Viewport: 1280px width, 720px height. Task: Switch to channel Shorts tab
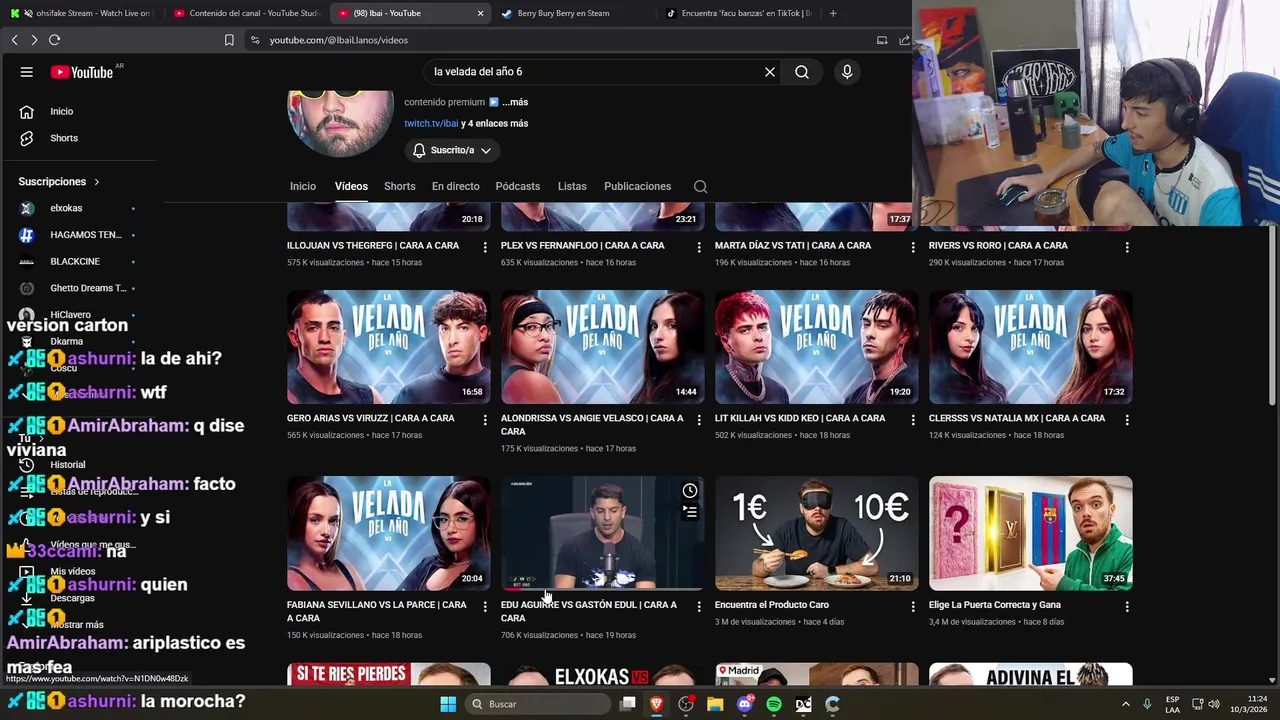pos(399,186)
